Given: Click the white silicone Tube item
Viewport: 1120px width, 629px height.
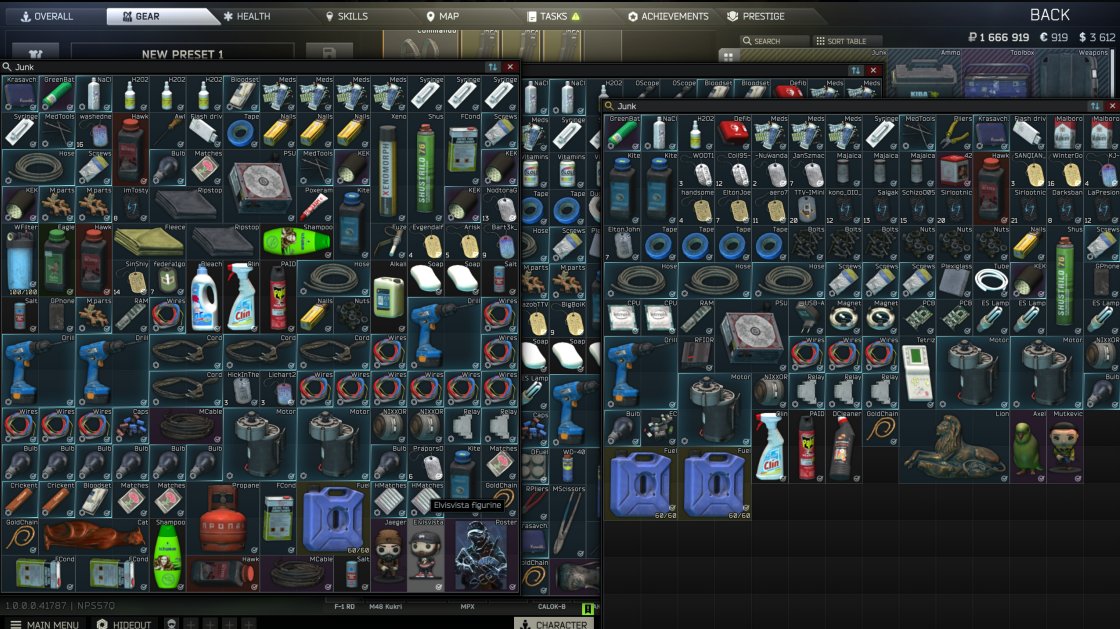Looking at the screenshot, I should click(991, 280).
